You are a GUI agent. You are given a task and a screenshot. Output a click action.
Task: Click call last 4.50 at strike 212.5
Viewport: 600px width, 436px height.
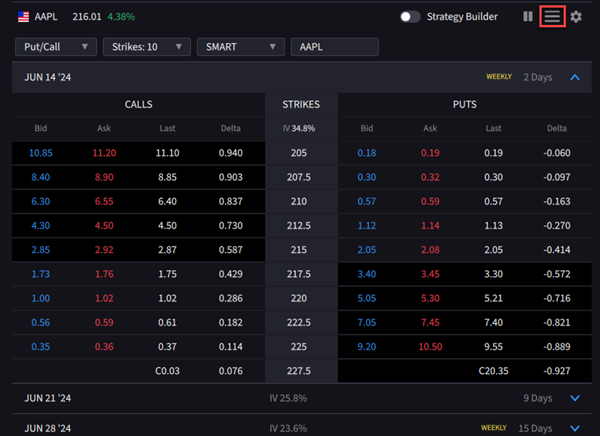[167, 225]
